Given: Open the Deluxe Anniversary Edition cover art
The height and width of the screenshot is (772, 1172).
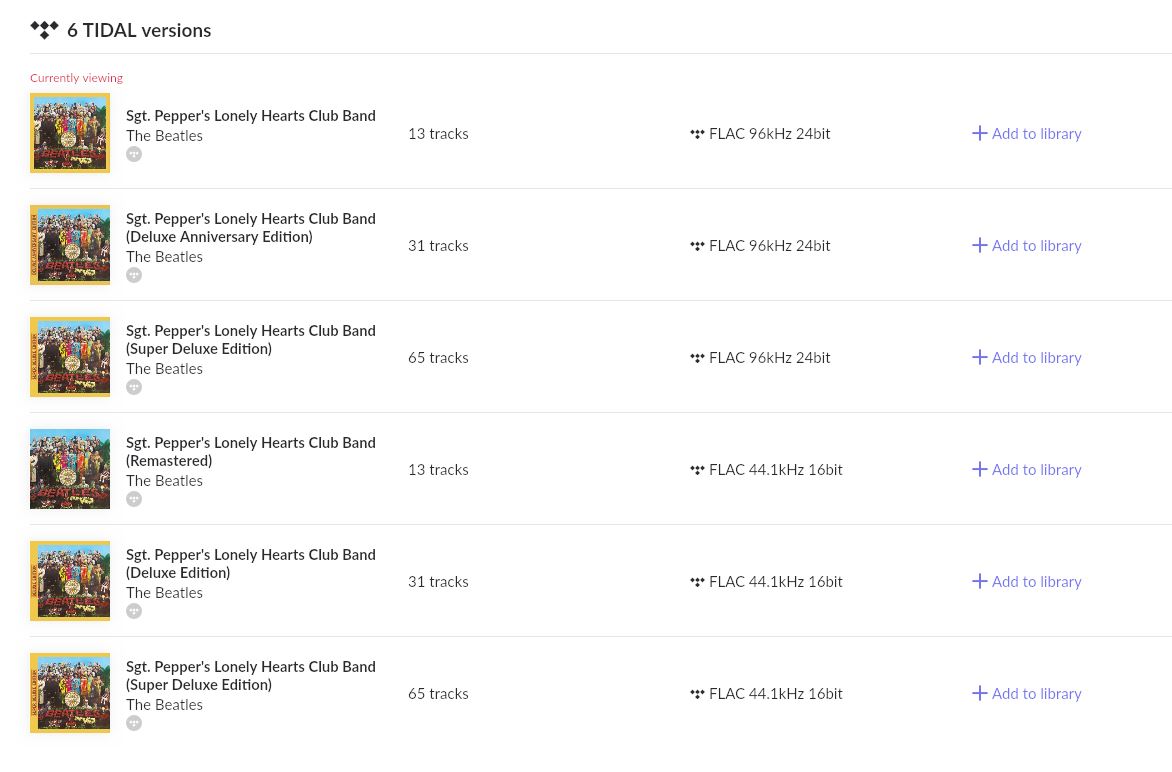Looking at the screenshot, I should [70, 245].
